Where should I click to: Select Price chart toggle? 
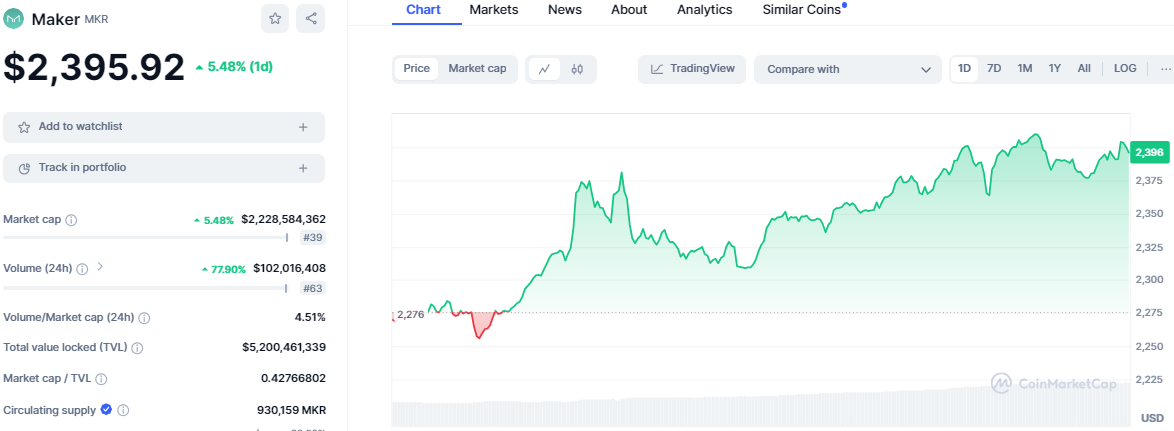point(416,69)
